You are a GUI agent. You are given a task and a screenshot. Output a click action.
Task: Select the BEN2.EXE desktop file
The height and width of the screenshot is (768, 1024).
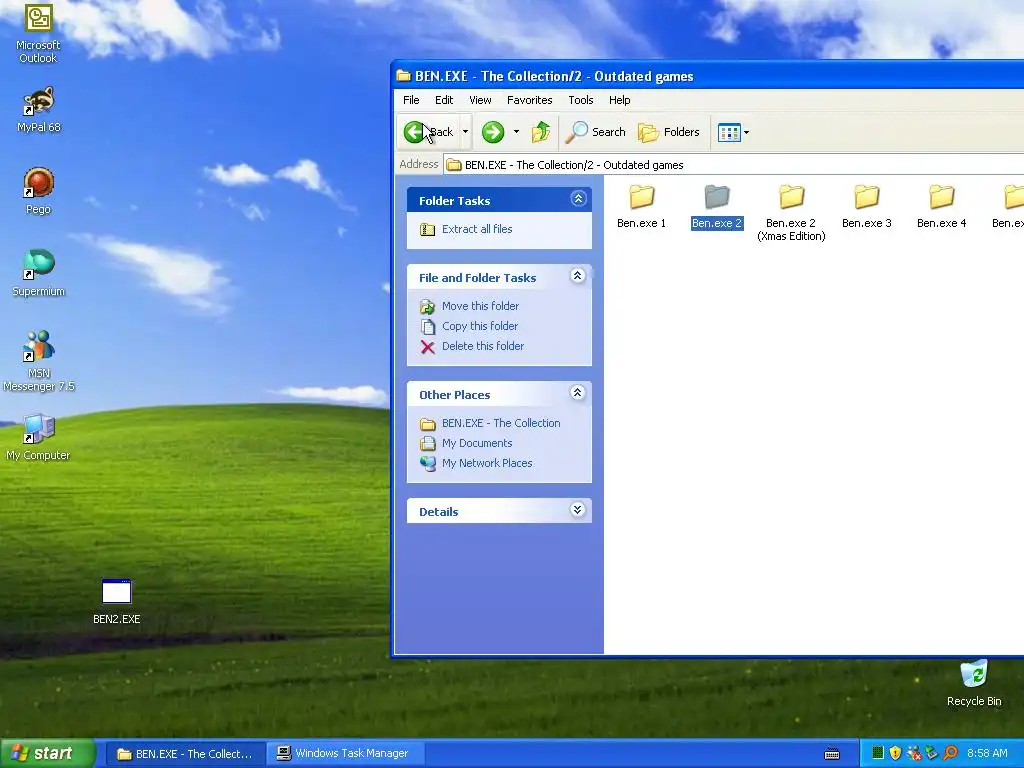tap(116, 601)
